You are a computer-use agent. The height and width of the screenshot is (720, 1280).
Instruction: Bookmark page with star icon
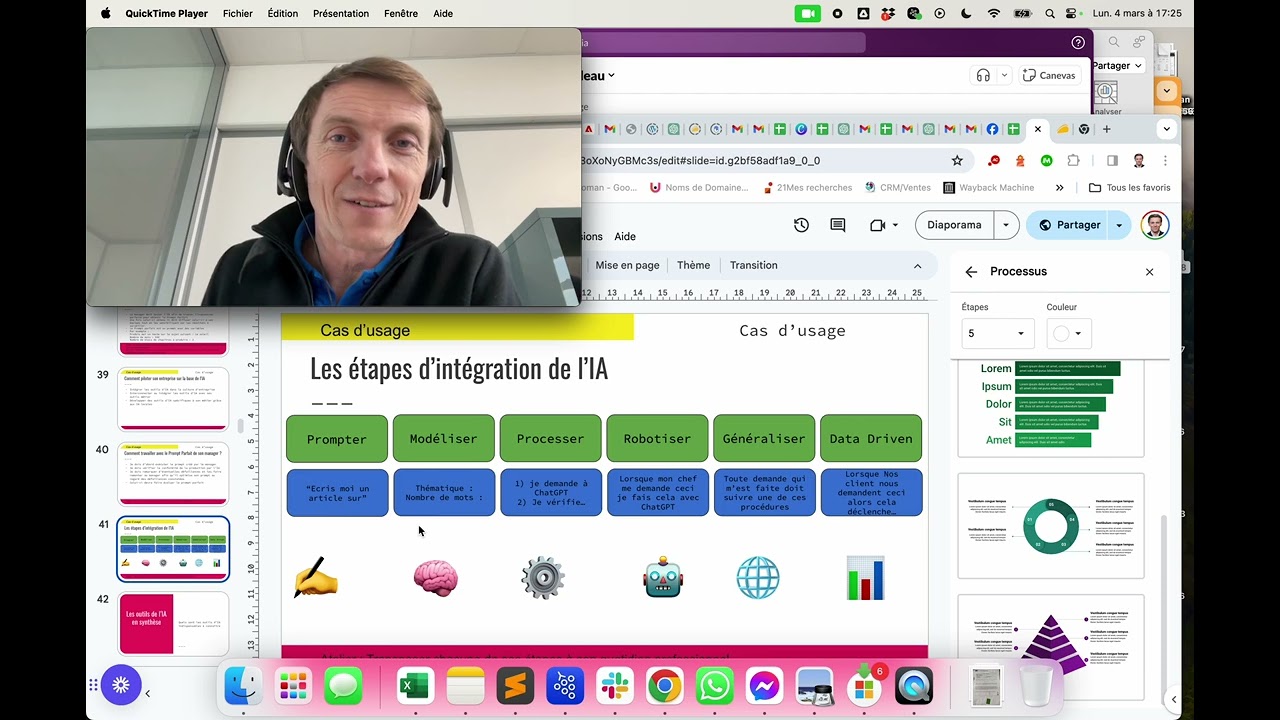click(957, 160)
